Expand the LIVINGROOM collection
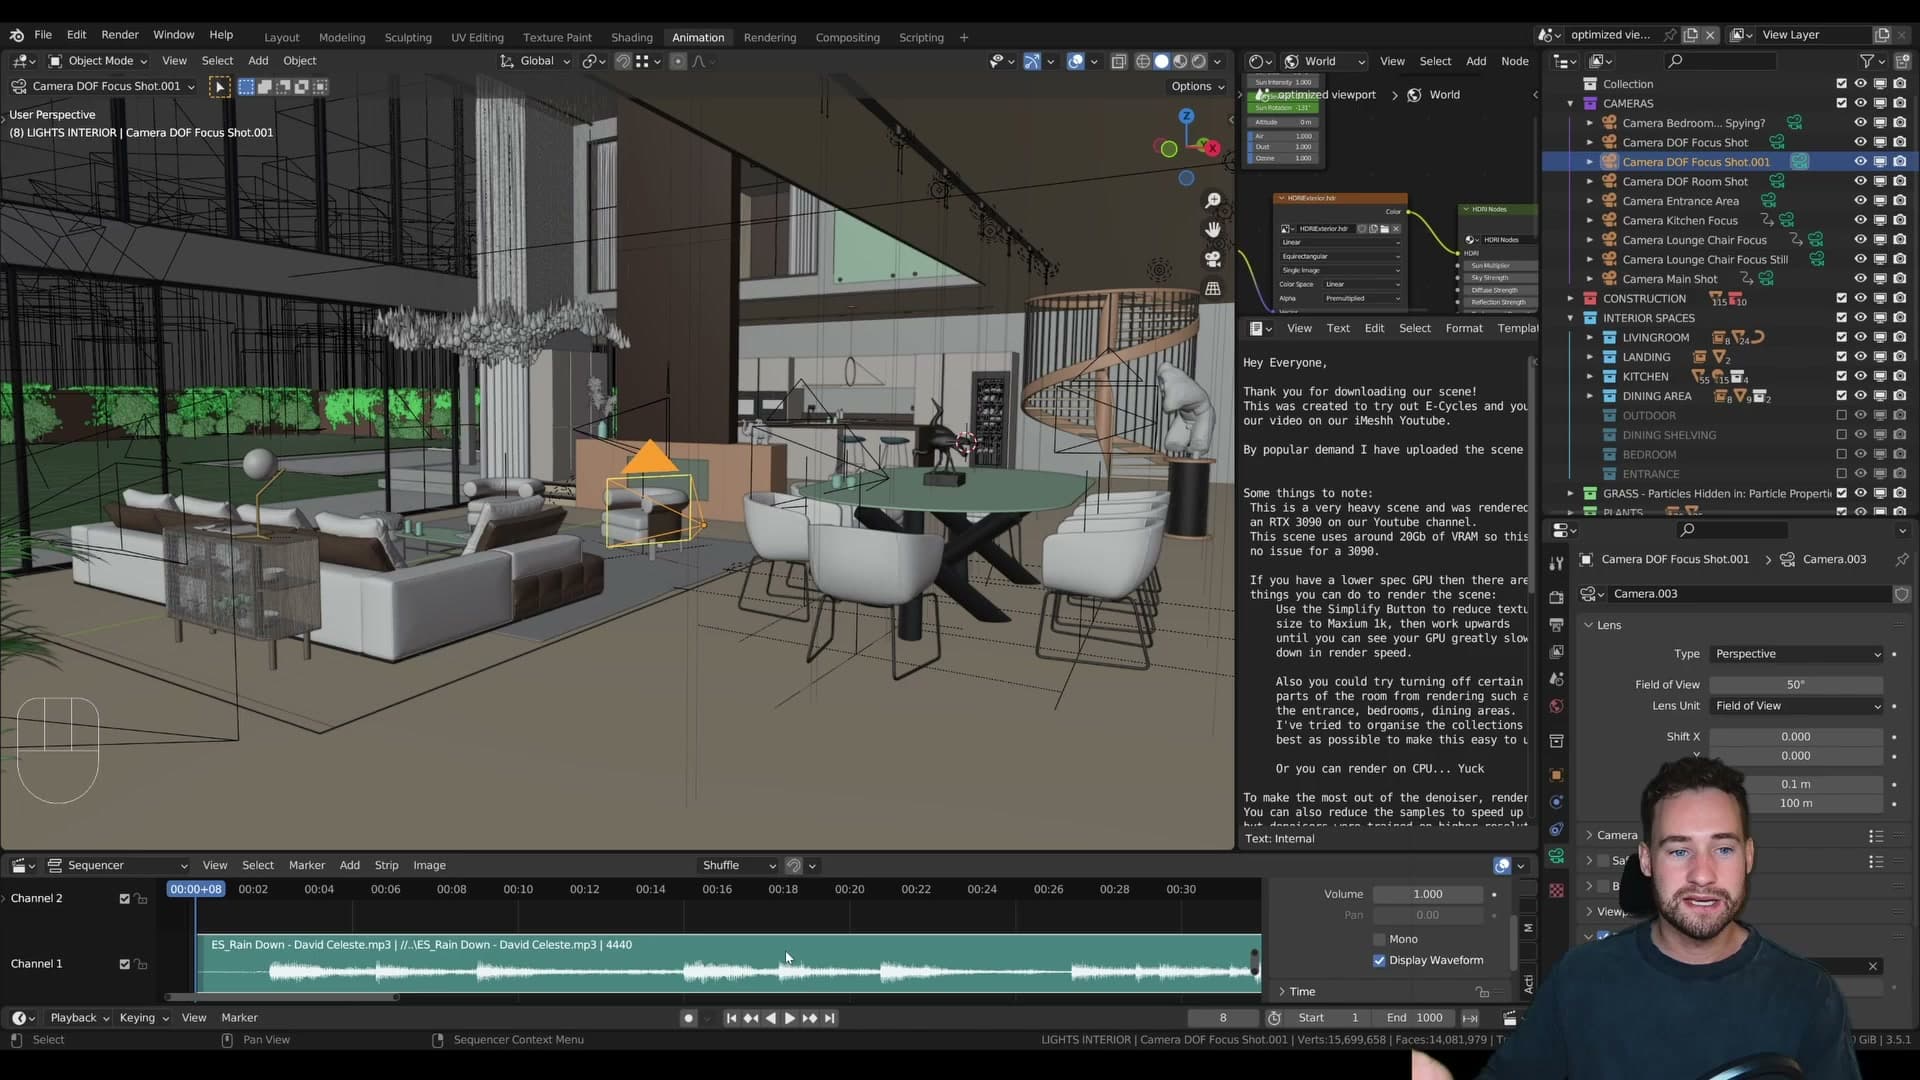The height and width of the screenshot is (1080, 1920). pos(1590,338)
